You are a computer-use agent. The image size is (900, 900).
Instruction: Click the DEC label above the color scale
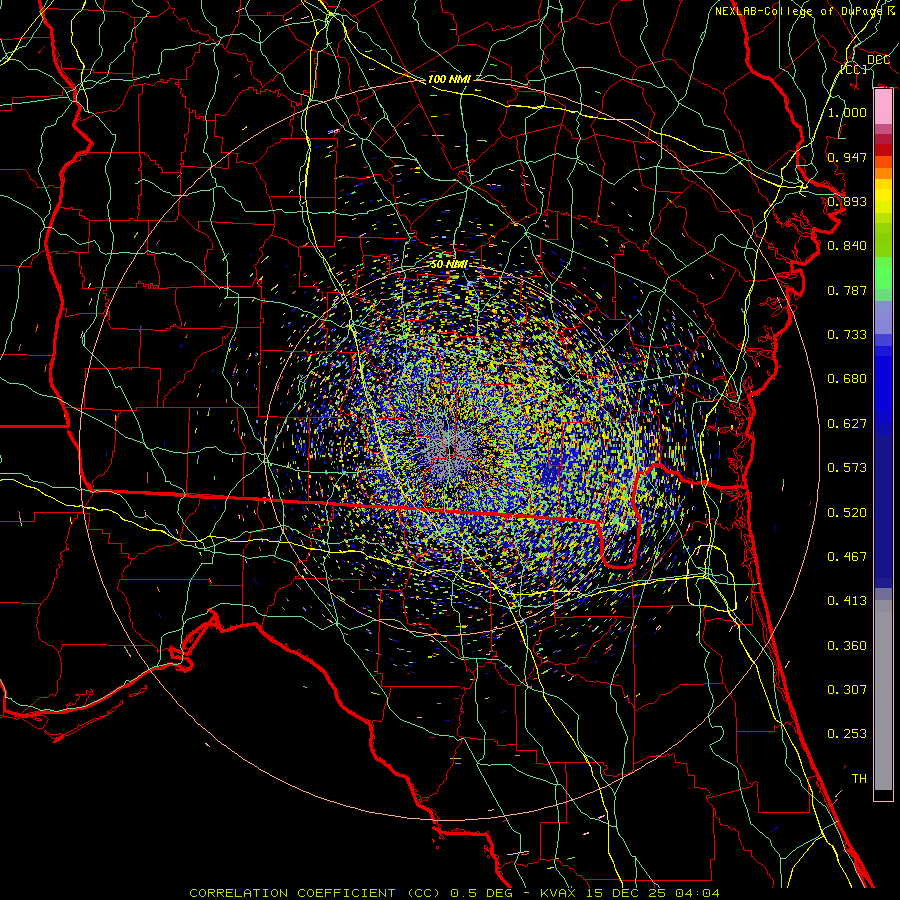pyautogui.click(x=878, y=60)
